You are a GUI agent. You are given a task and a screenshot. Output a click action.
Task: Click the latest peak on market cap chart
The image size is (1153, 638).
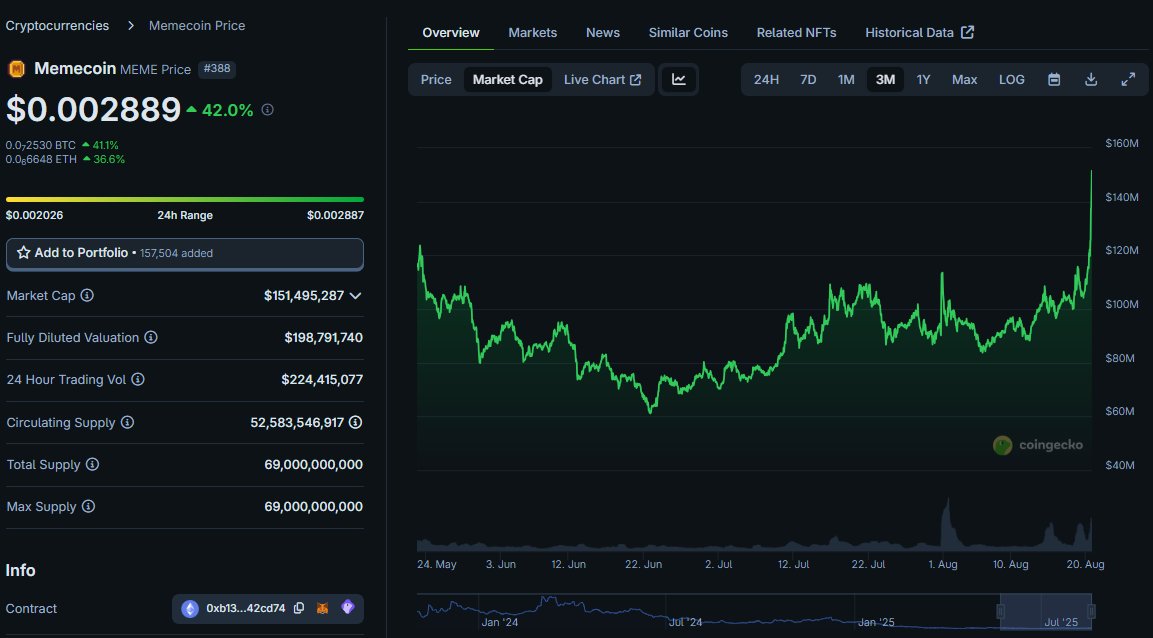[x=1091, y=171]
